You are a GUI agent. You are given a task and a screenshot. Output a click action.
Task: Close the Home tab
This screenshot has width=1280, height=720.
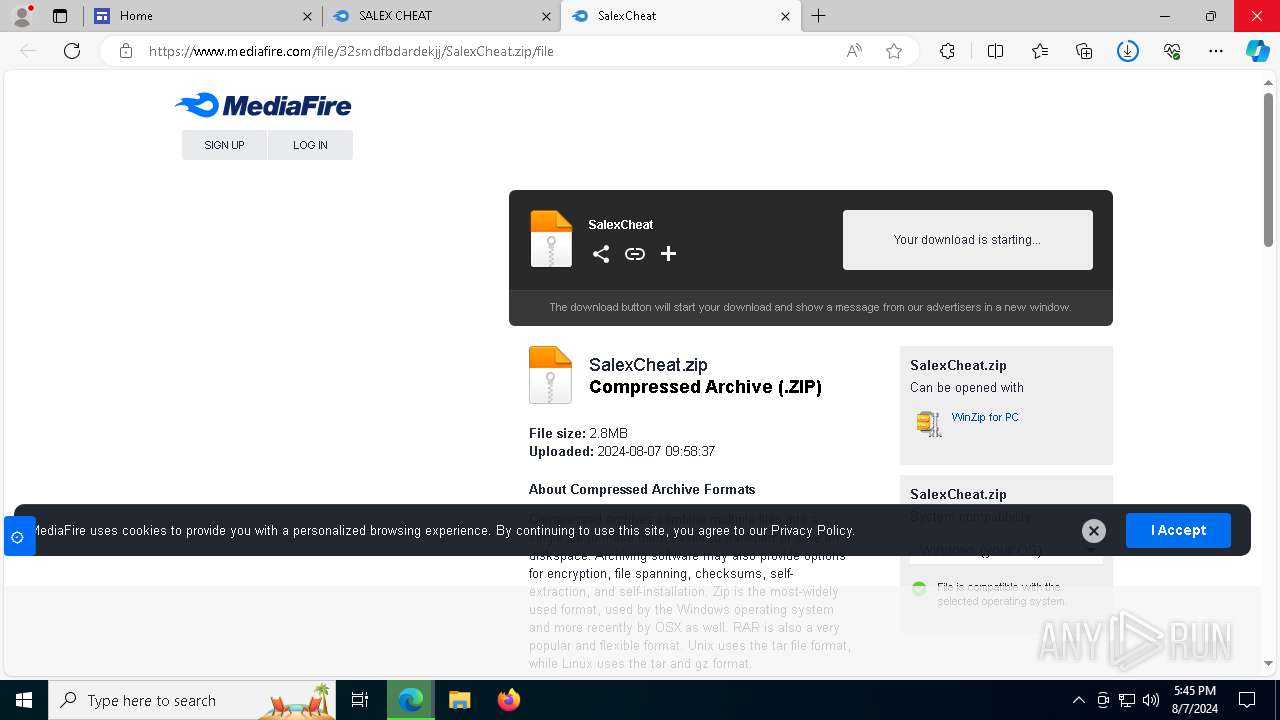(307, 16)
